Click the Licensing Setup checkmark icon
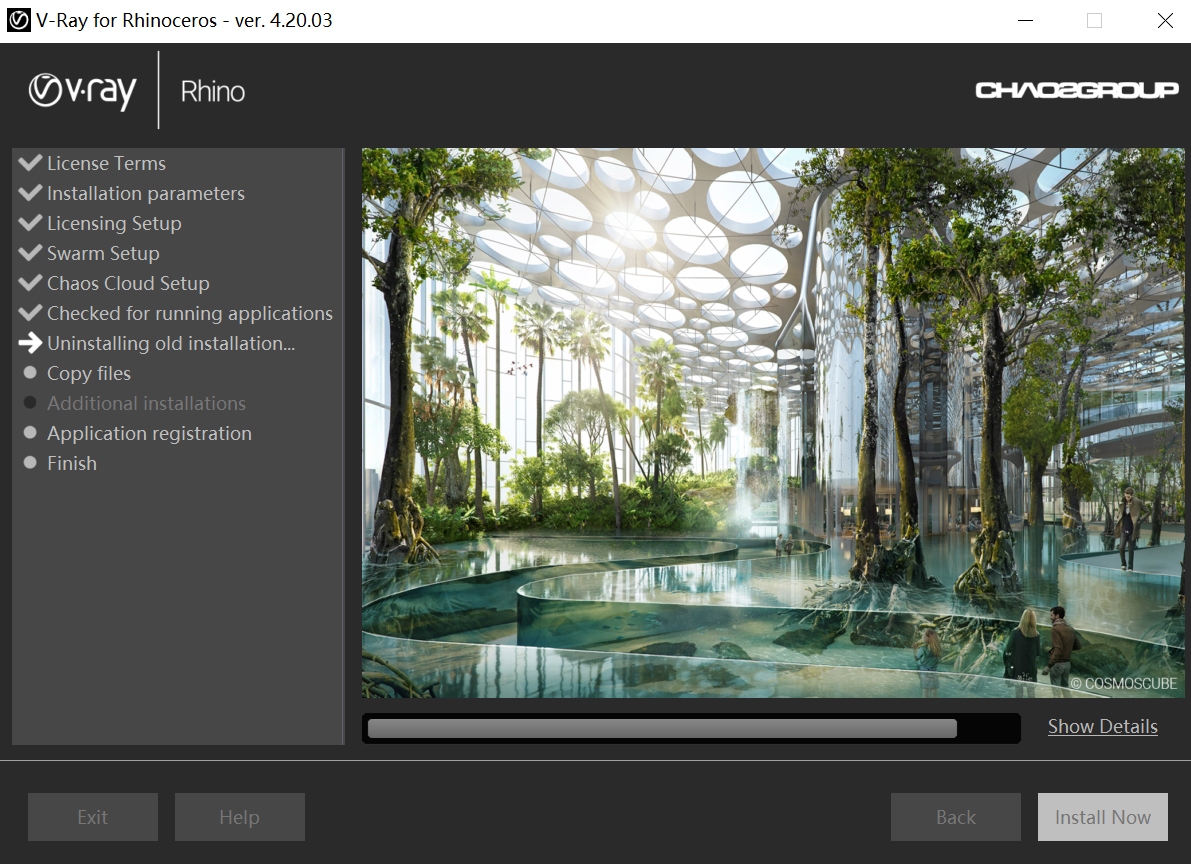 pos(30,223)
